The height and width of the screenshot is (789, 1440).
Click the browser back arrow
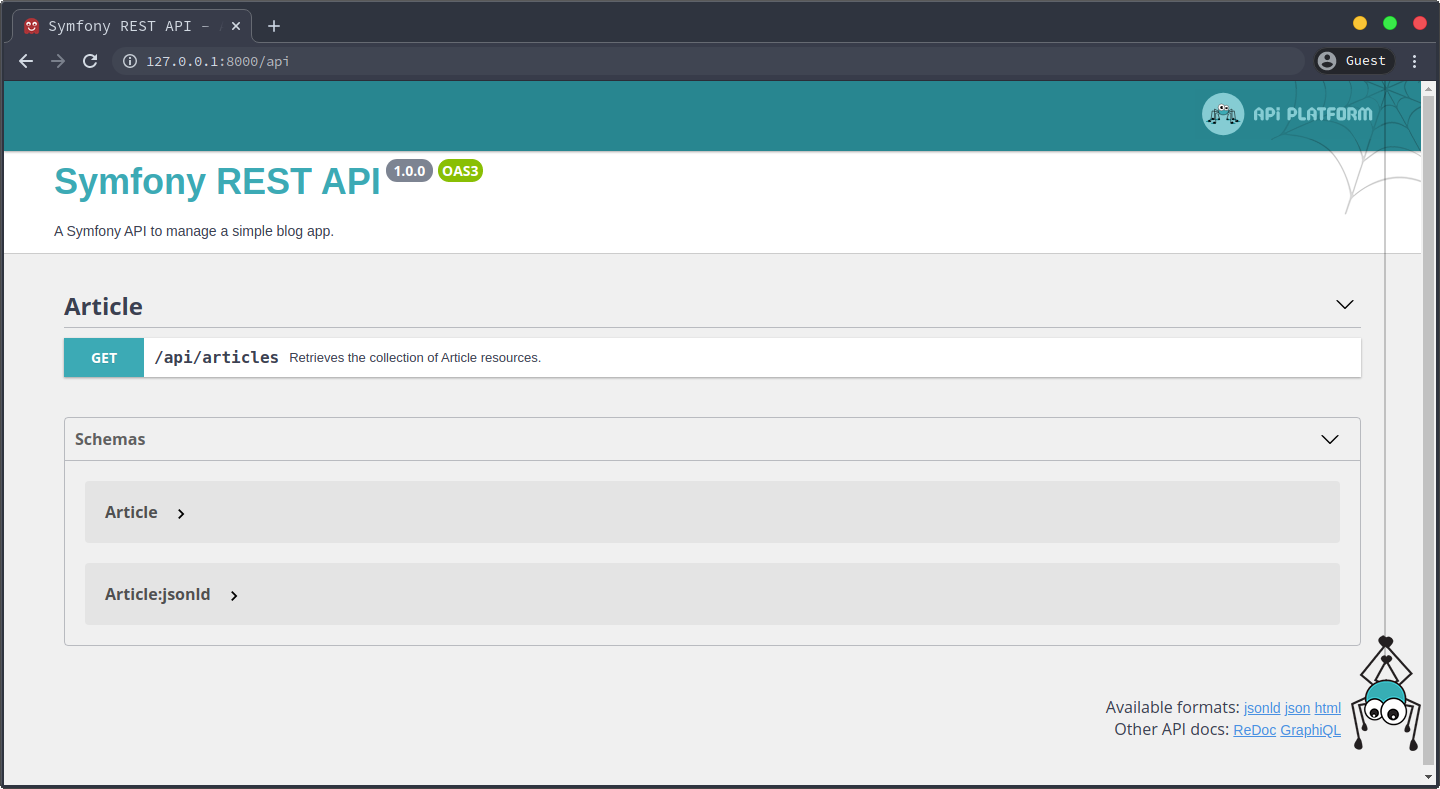click(26, 61)
